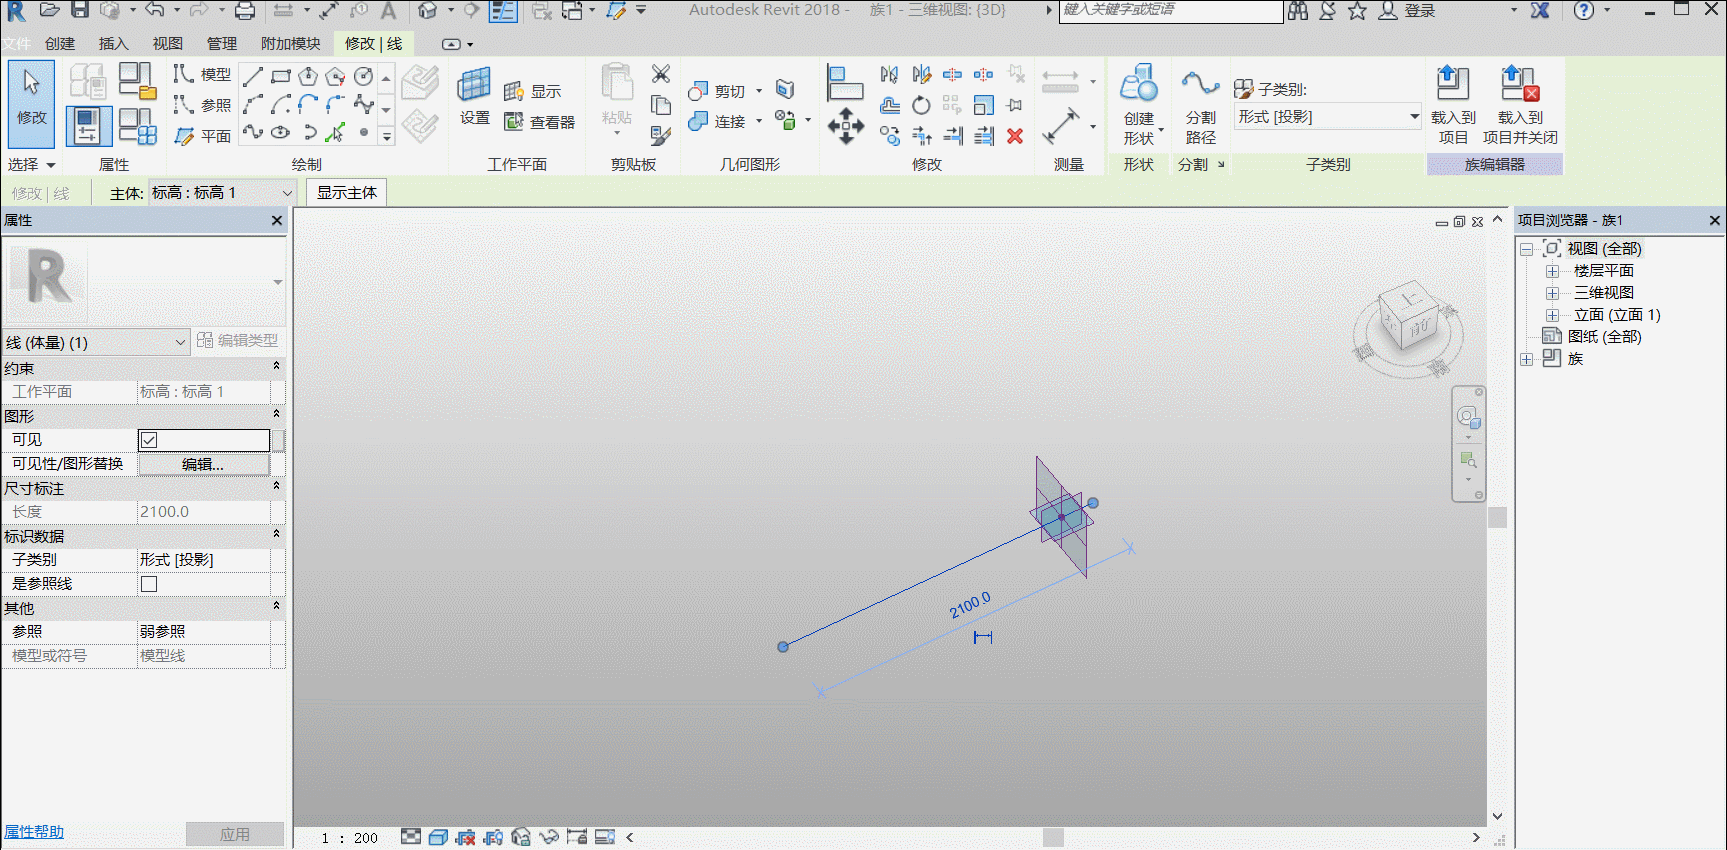Click Load into Project and Close
The image size is (1727, 850).
coord(1520,105)
